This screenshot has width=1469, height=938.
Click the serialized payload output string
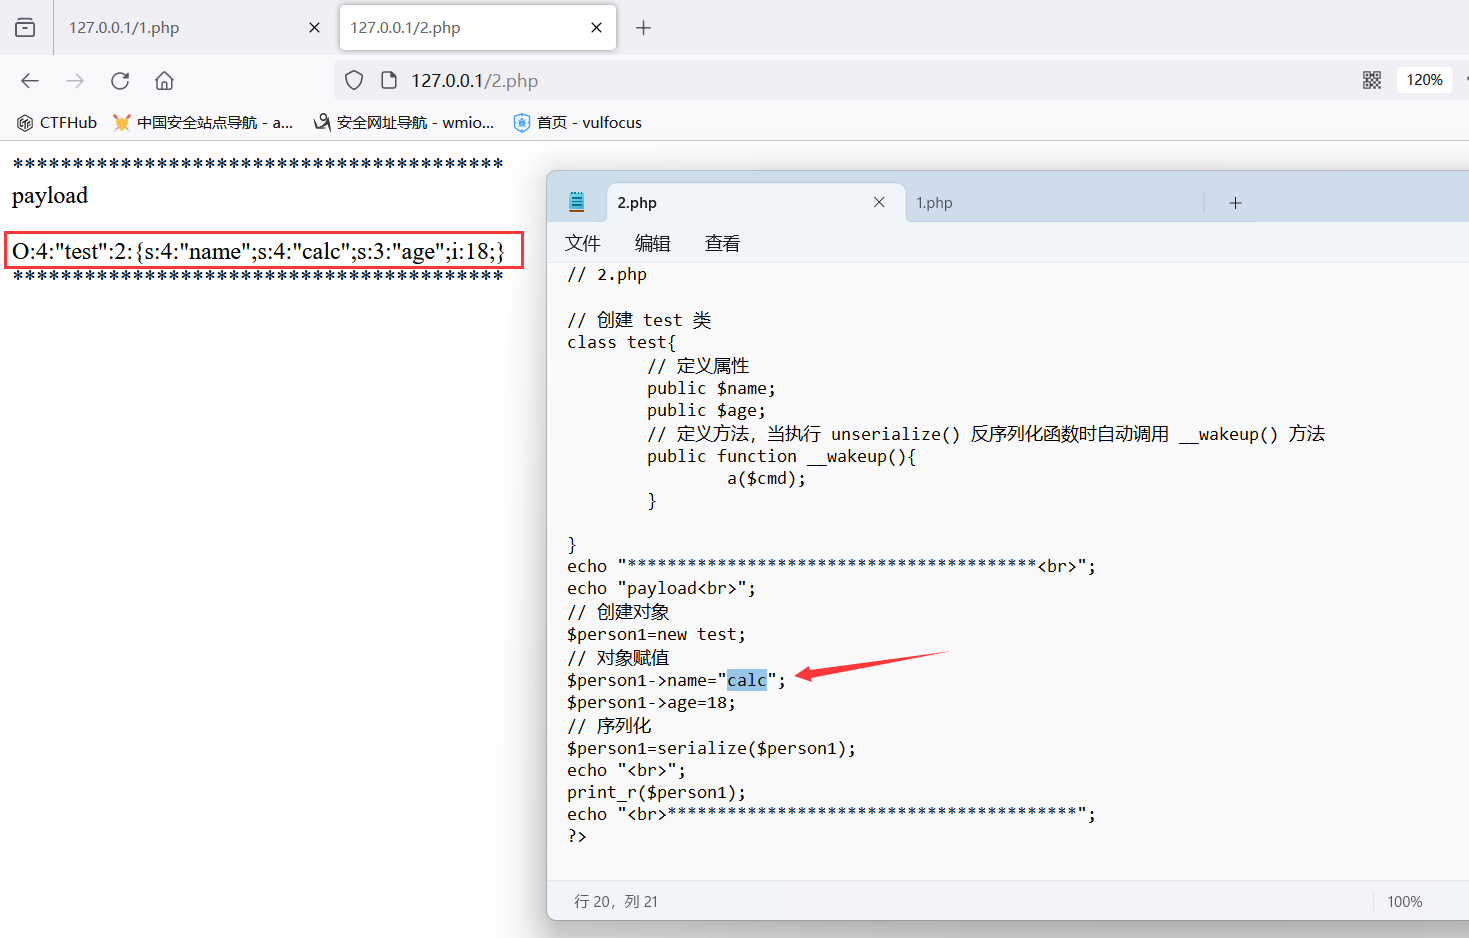click(x=258, y=251)
